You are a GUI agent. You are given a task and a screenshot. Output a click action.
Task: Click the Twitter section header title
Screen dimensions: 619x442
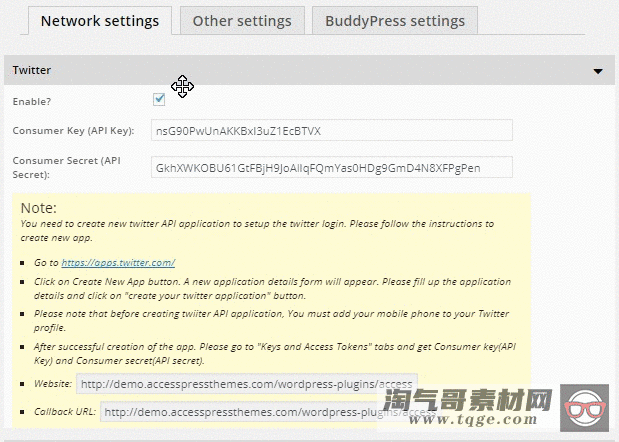[x=32, y=71]
